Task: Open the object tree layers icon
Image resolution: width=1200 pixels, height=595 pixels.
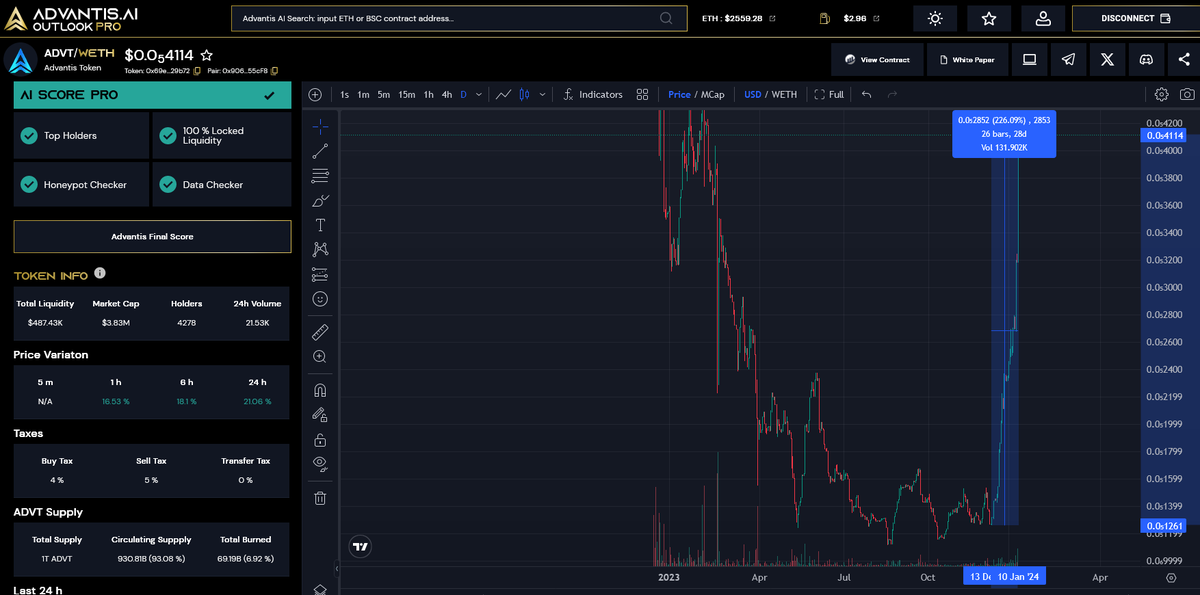Action: point(320,589)
